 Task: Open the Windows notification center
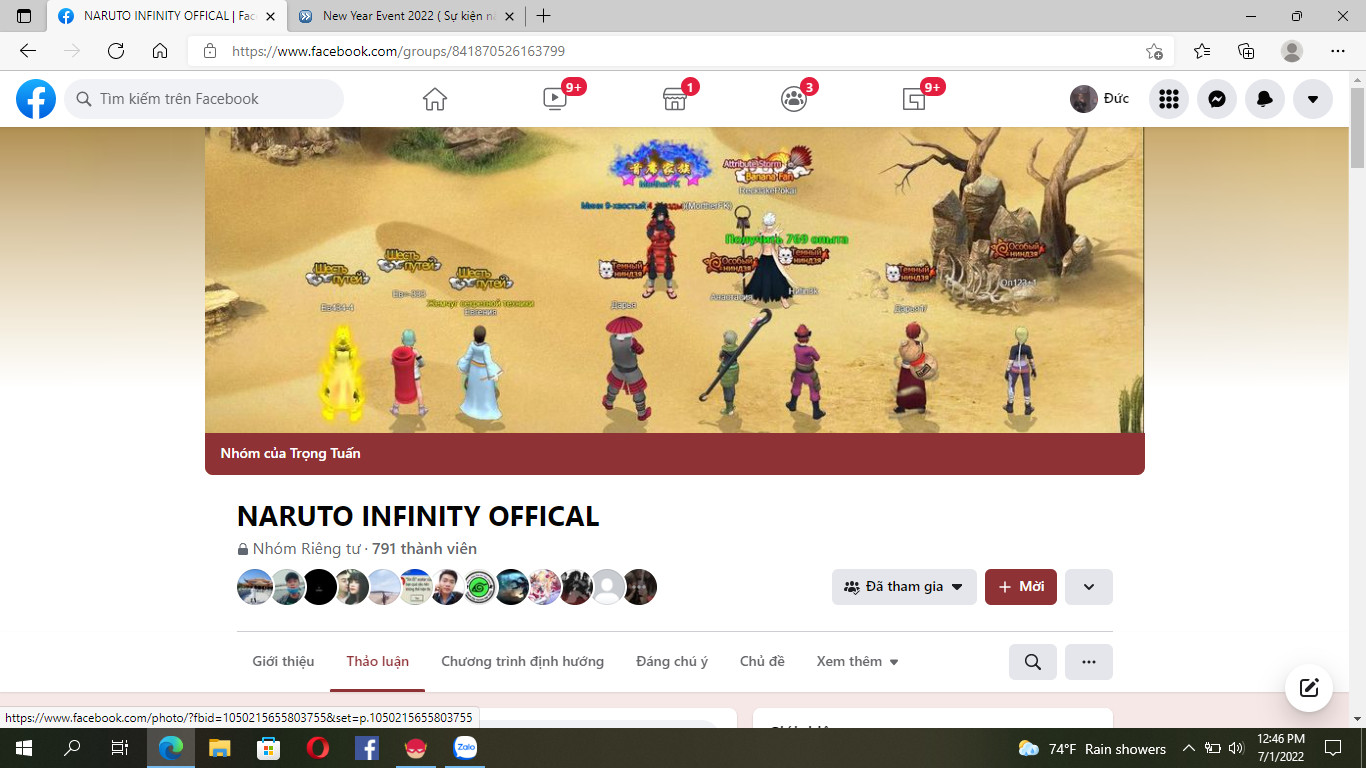click(x=1333, y=748)
